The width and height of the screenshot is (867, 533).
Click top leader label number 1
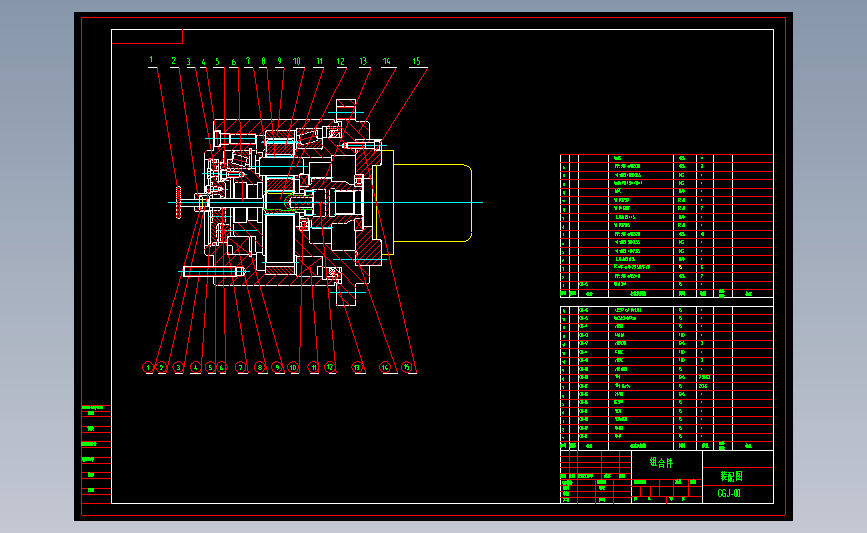151,60
